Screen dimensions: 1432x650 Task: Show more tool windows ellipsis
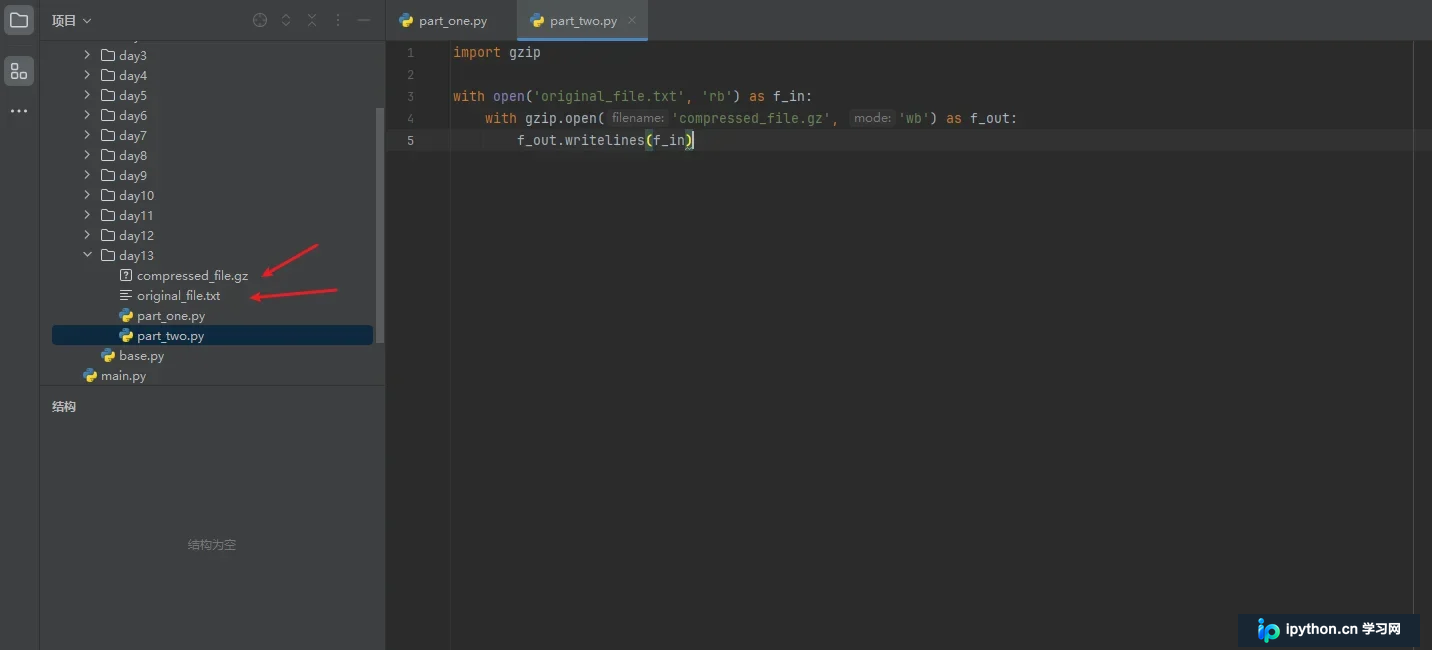coord(19,111)
